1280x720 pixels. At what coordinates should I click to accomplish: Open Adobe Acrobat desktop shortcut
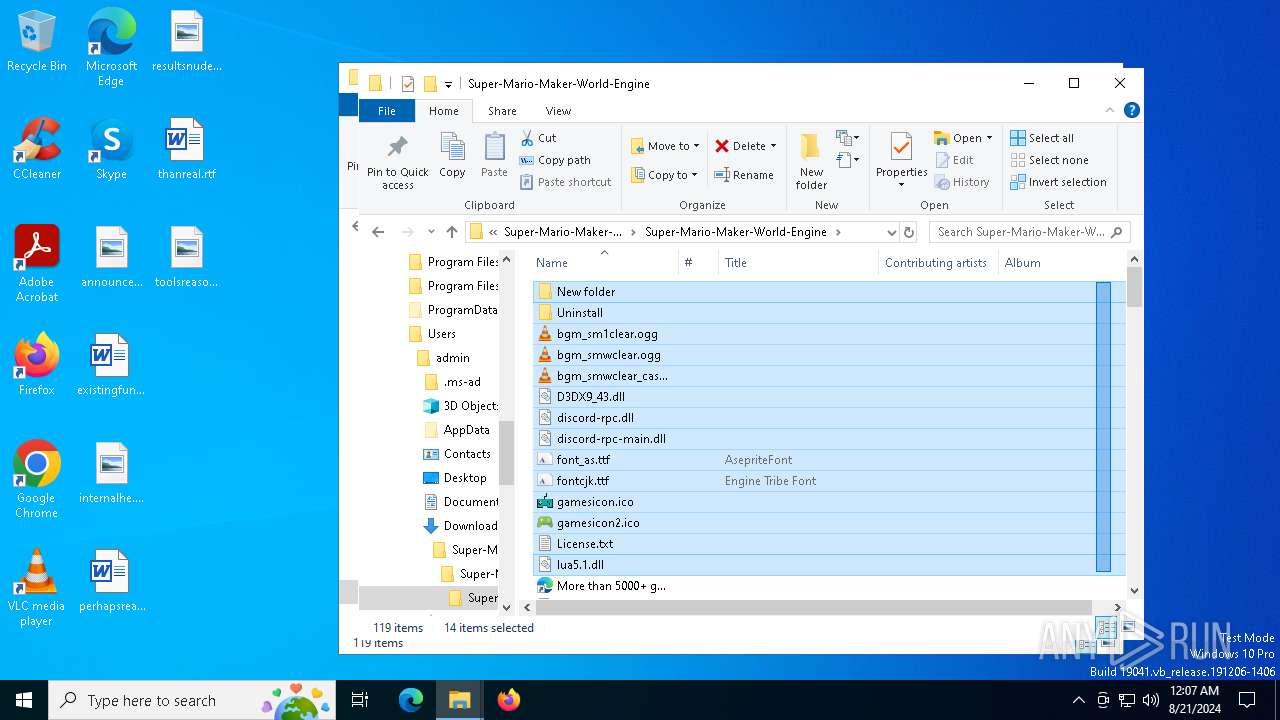click(x=37, y=264)
